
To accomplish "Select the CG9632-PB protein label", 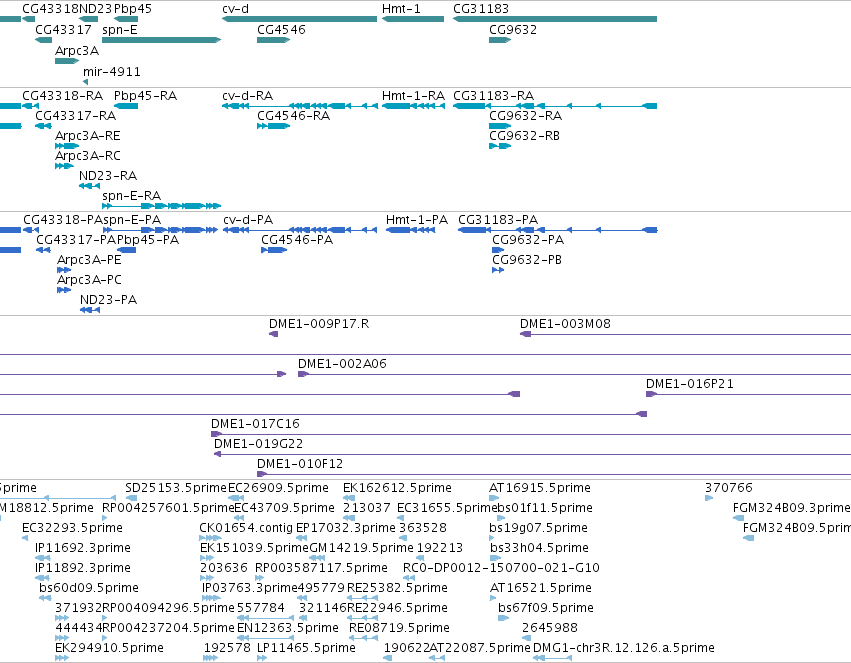I will [527, 260].
